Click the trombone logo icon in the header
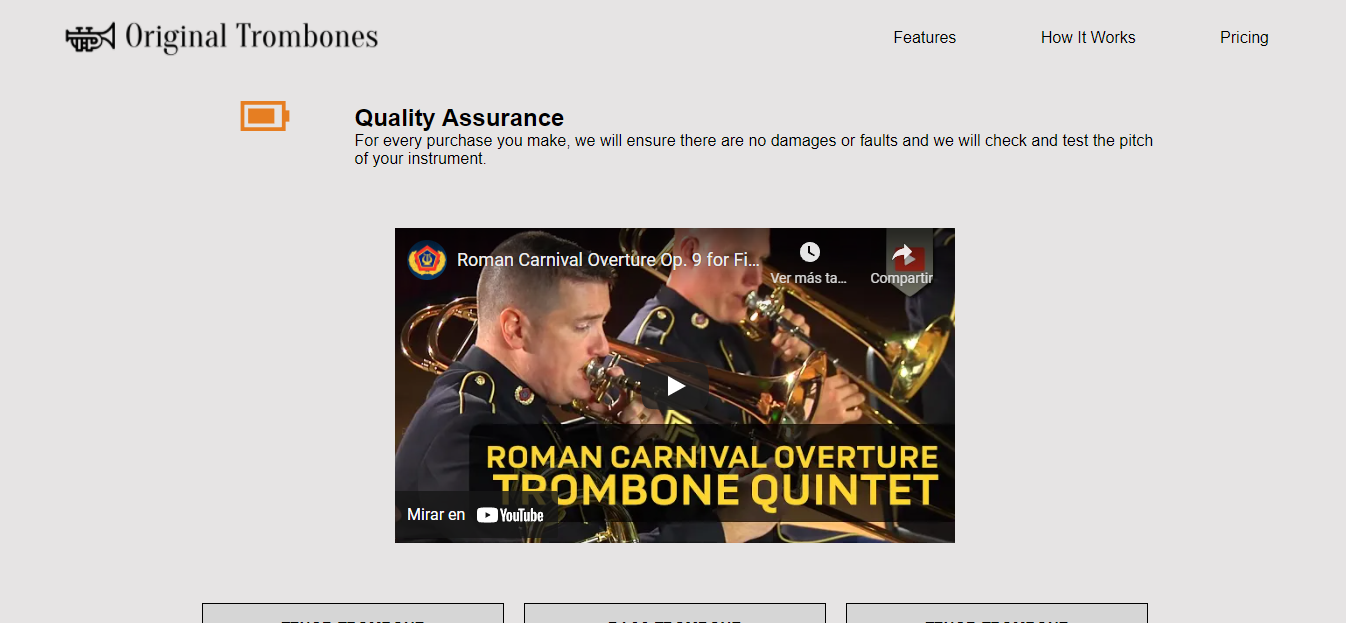The height and width of the screenshot is (623, 1346). tap(90, 37)
